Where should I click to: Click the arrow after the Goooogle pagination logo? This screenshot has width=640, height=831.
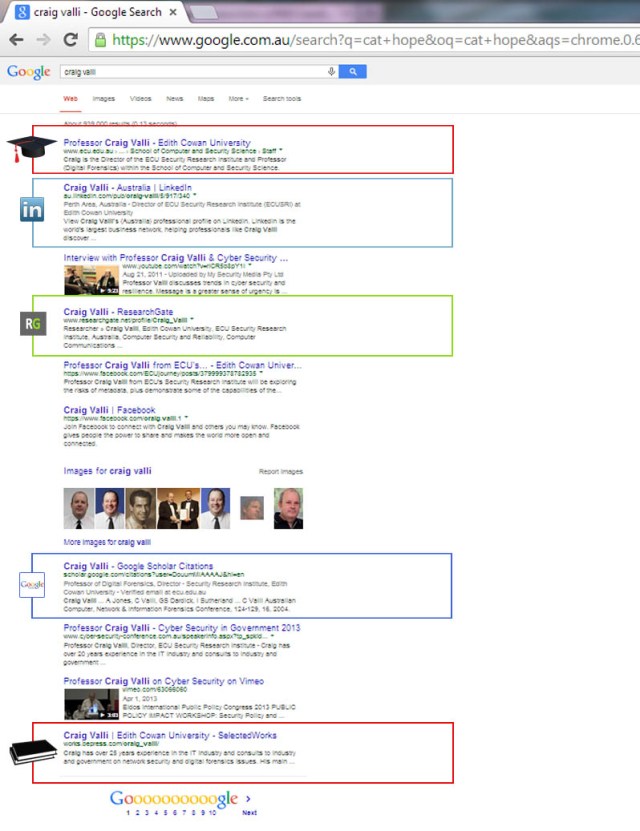pos(248,799)
